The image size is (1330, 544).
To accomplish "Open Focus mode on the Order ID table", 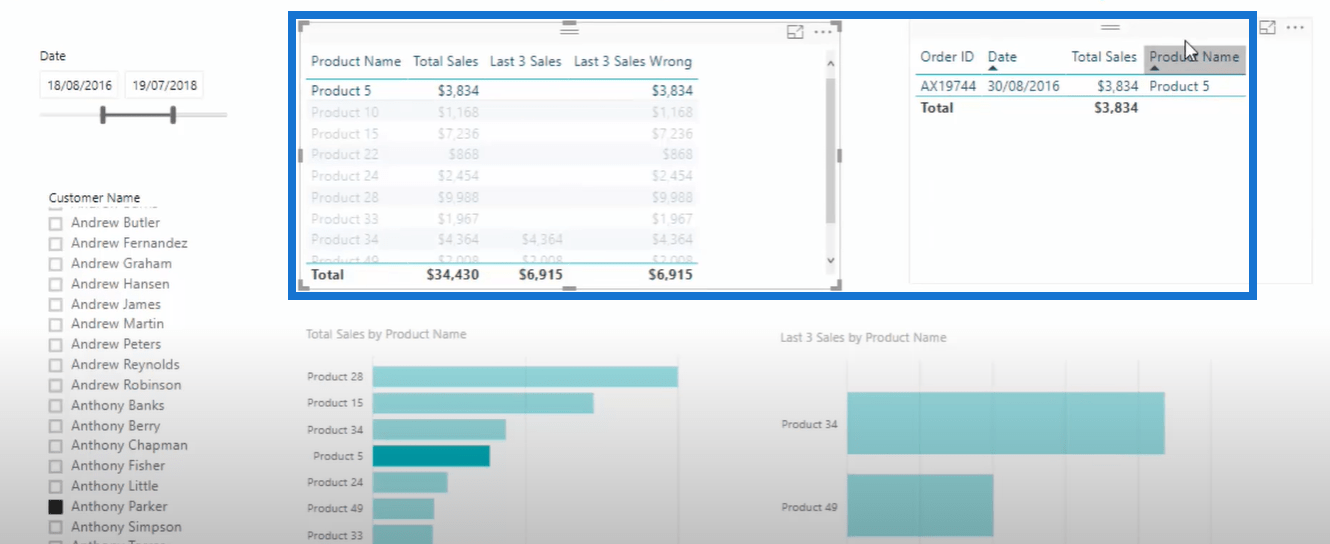I will (1267, 28).
